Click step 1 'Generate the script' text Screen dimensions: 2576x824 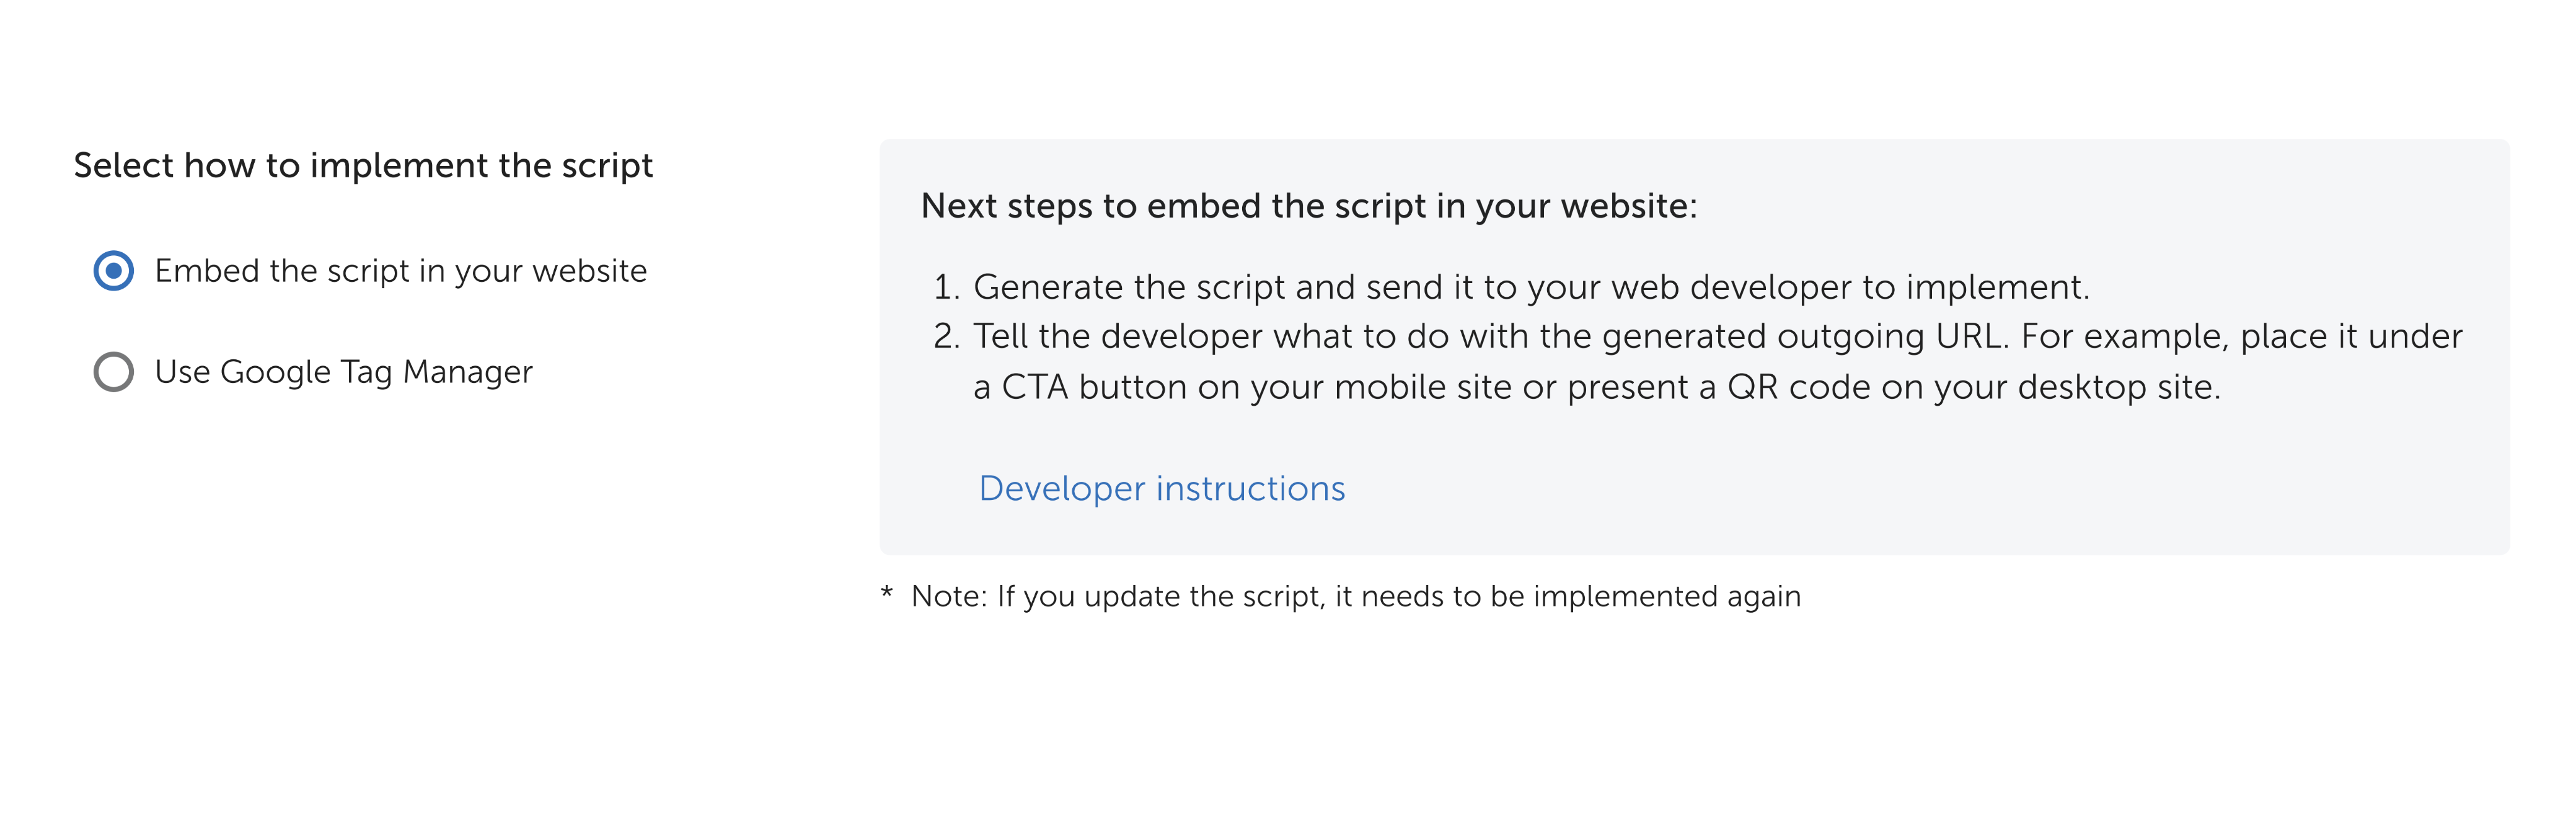coord(1530,287)
